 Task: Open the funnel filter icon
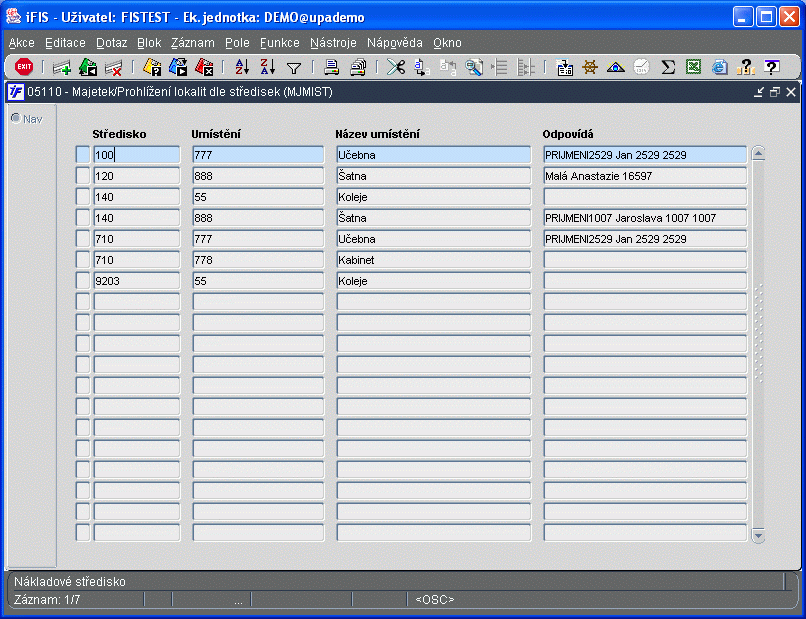coord(294,68)
